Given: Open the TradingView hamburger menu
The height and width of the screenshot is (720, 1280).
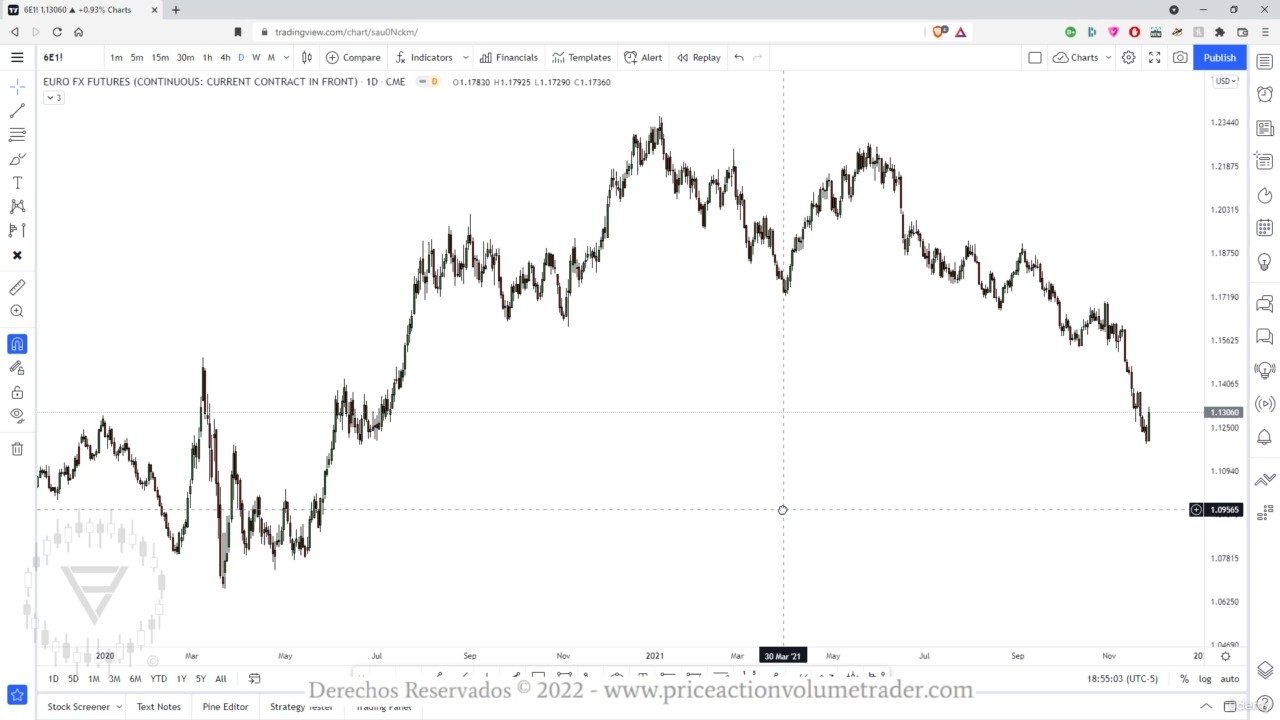Looking at the screenshot, I should (x=17, y=57).
